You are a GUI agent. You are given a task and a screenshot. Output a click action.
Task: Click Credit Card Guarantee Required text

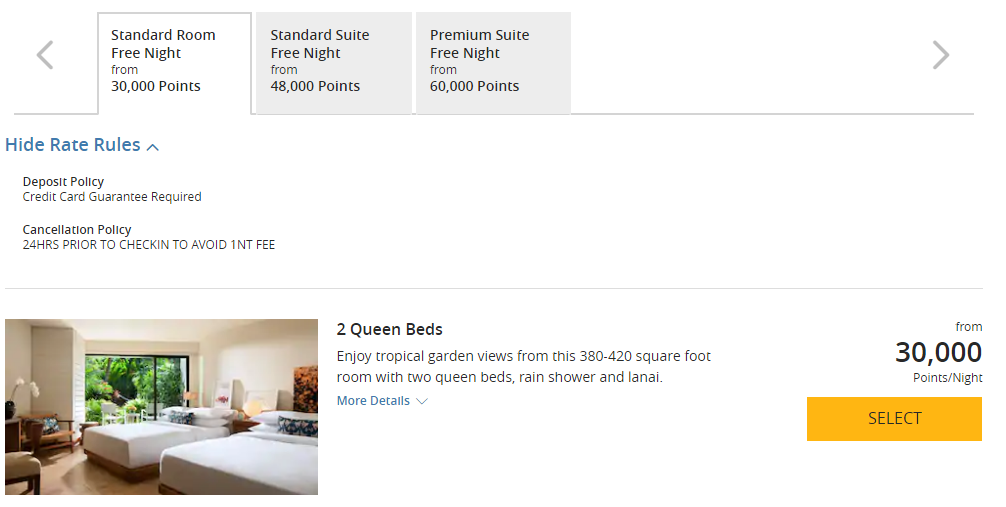click(112, 196)
